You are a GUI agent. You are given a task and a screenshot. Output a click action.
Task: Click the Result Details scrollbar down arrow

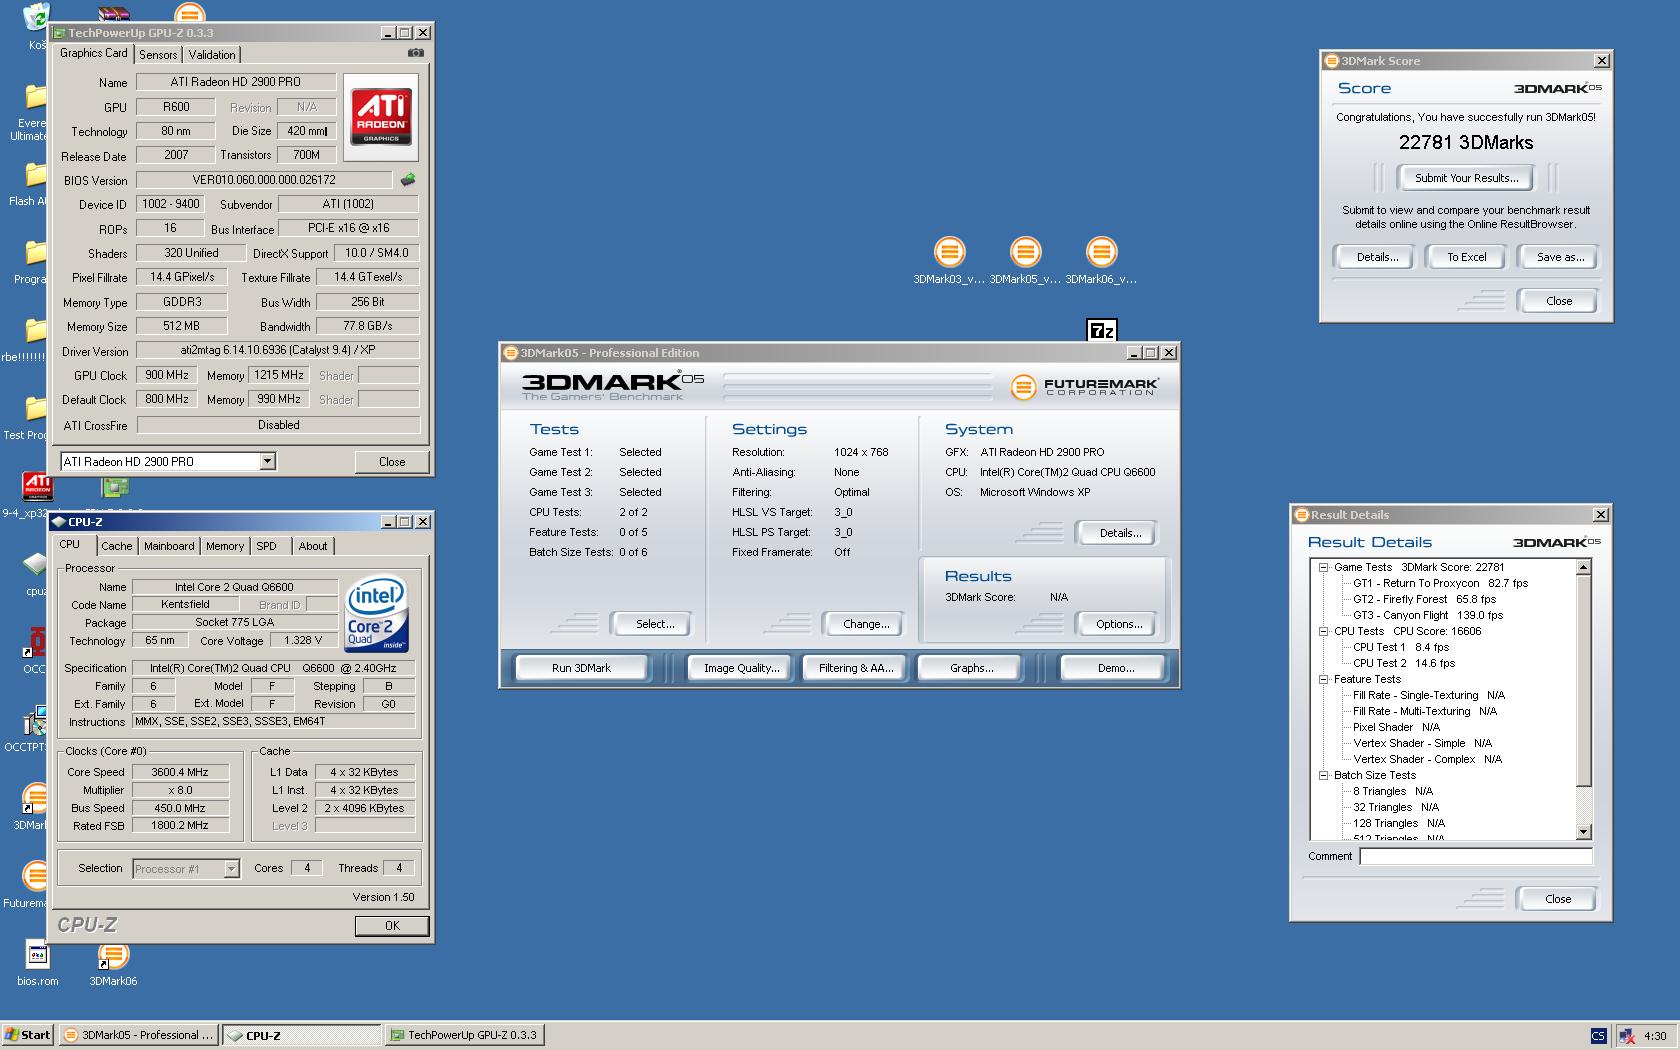tap(1583, 832)
